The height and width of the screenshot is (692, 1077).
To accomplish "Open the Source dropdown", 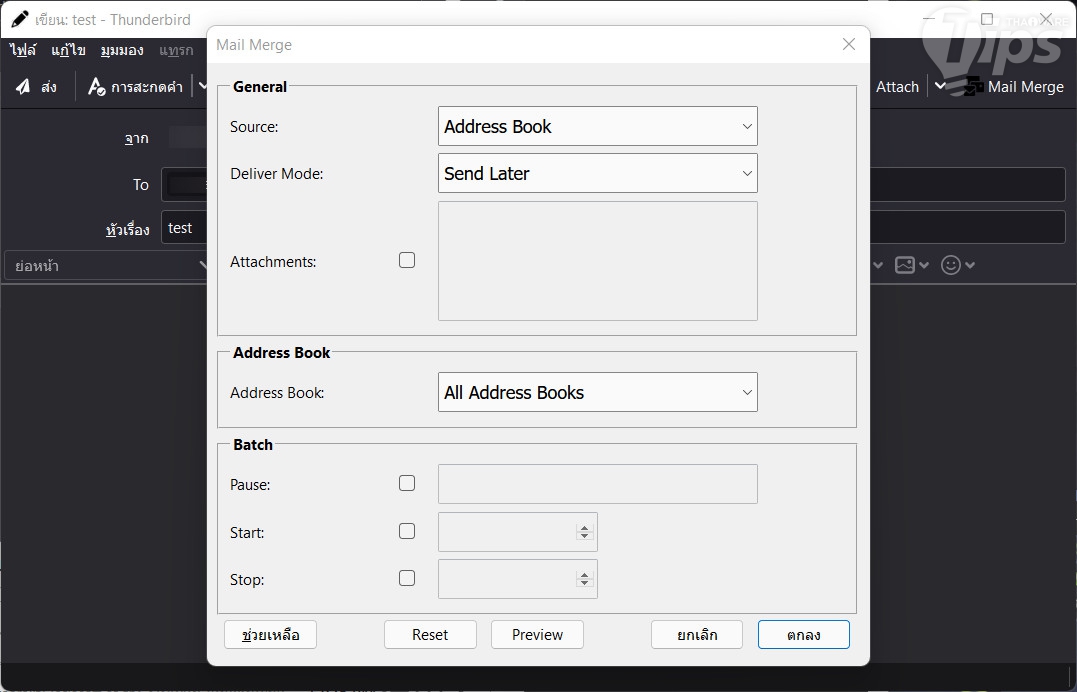I will (x=598, y=126).
